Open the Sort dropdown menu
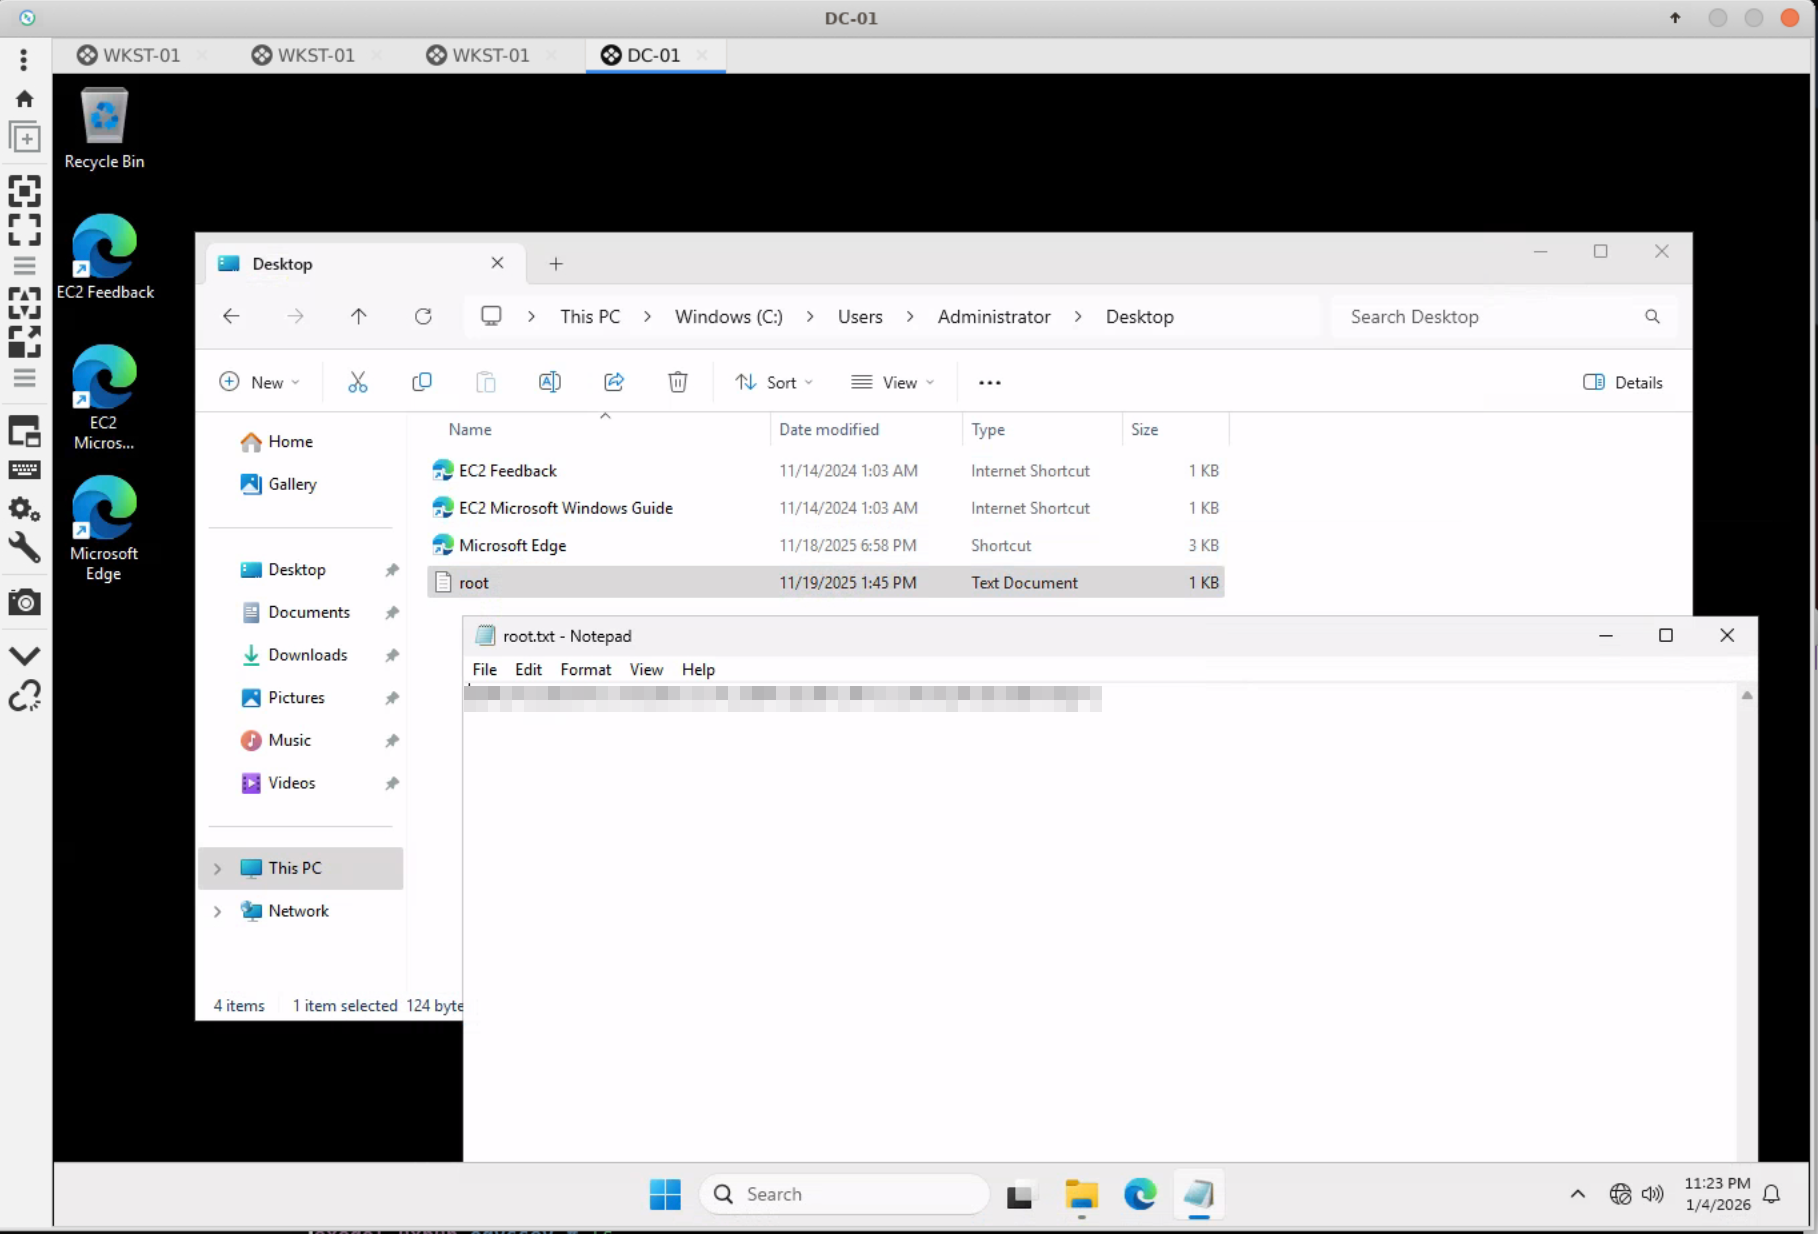The image size is (1818, 1234). [x=775, y=382]
